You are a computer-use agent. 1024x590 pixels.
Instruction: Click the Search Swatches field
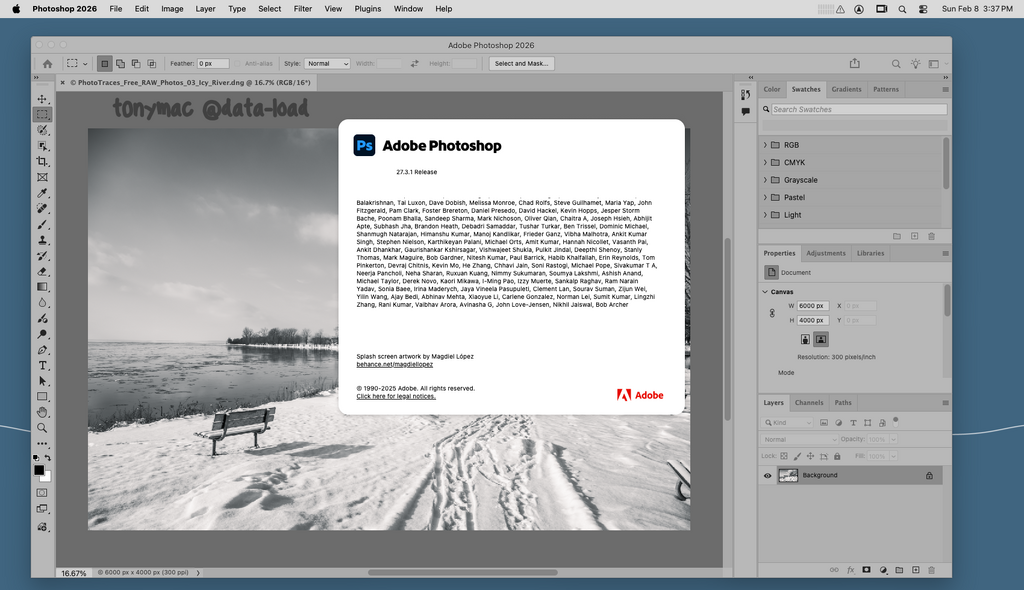[x=858, y=110]
